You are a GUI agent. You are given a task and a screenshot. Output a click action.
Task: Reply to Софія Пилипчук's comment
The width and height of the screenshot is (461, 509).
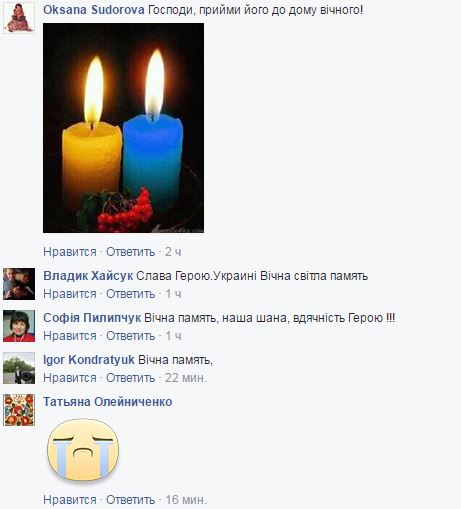[131, 336]
